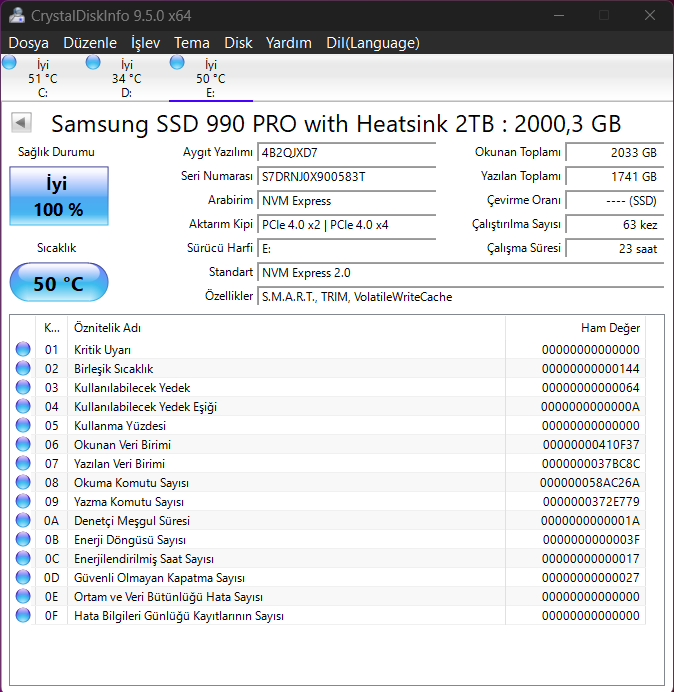This screenshot has width=674, height=692.
Task: Click the status orb for Birleşik Sıcaklık
Action: point(23,368)
